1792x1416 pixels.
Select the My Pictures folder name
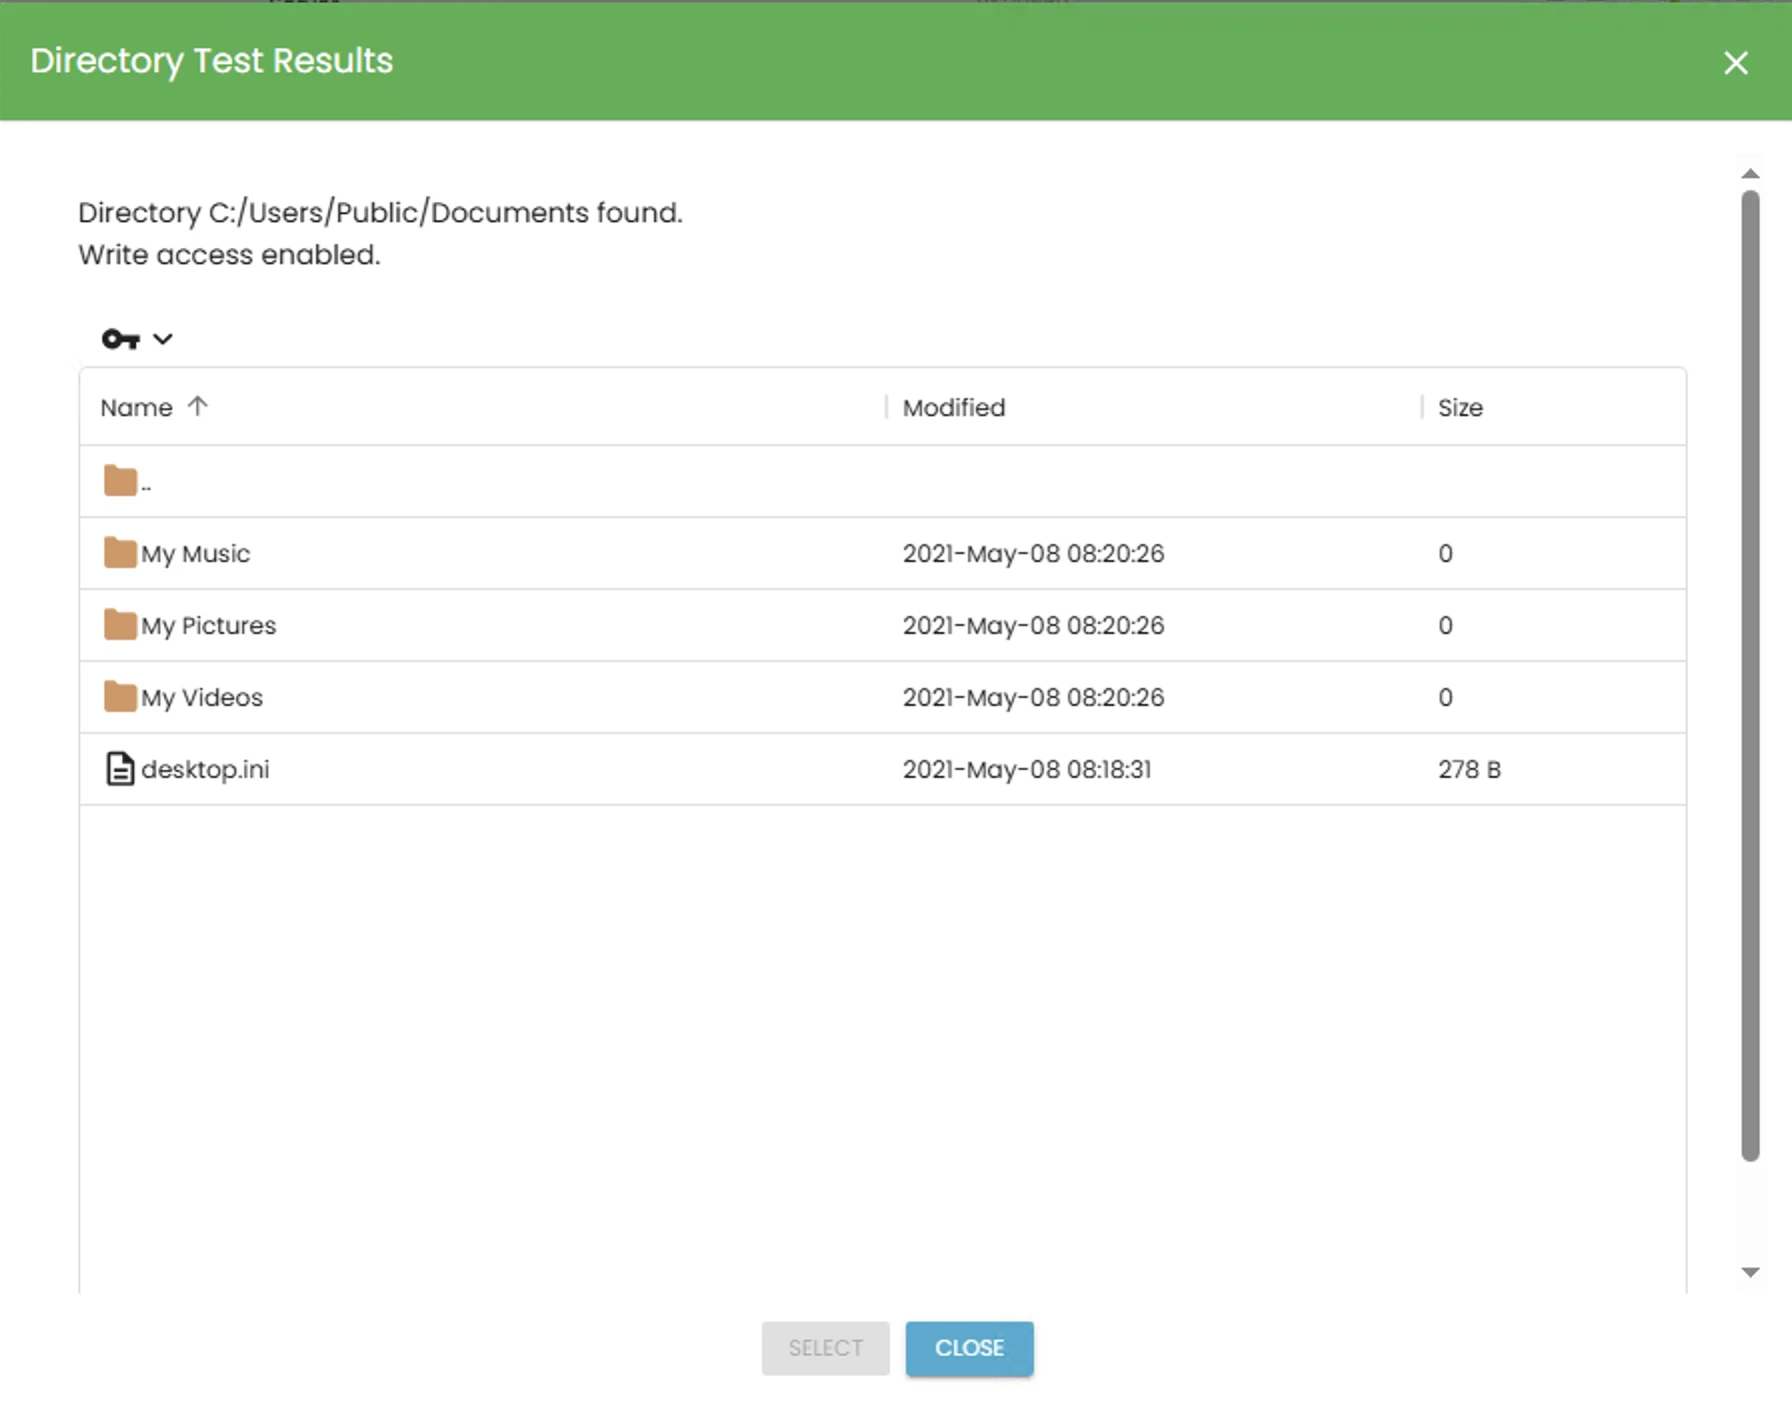(x=209, y=626)
